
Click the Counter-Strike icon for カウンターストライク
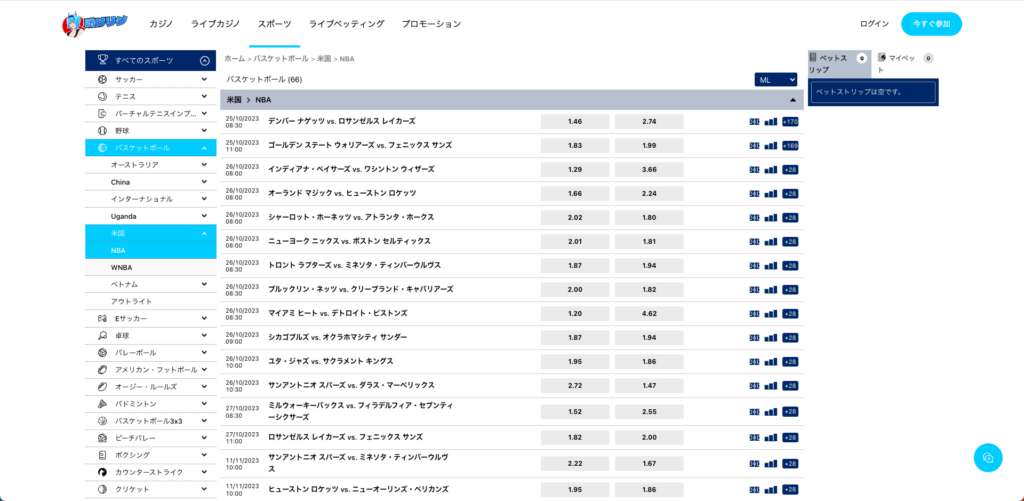103,472
